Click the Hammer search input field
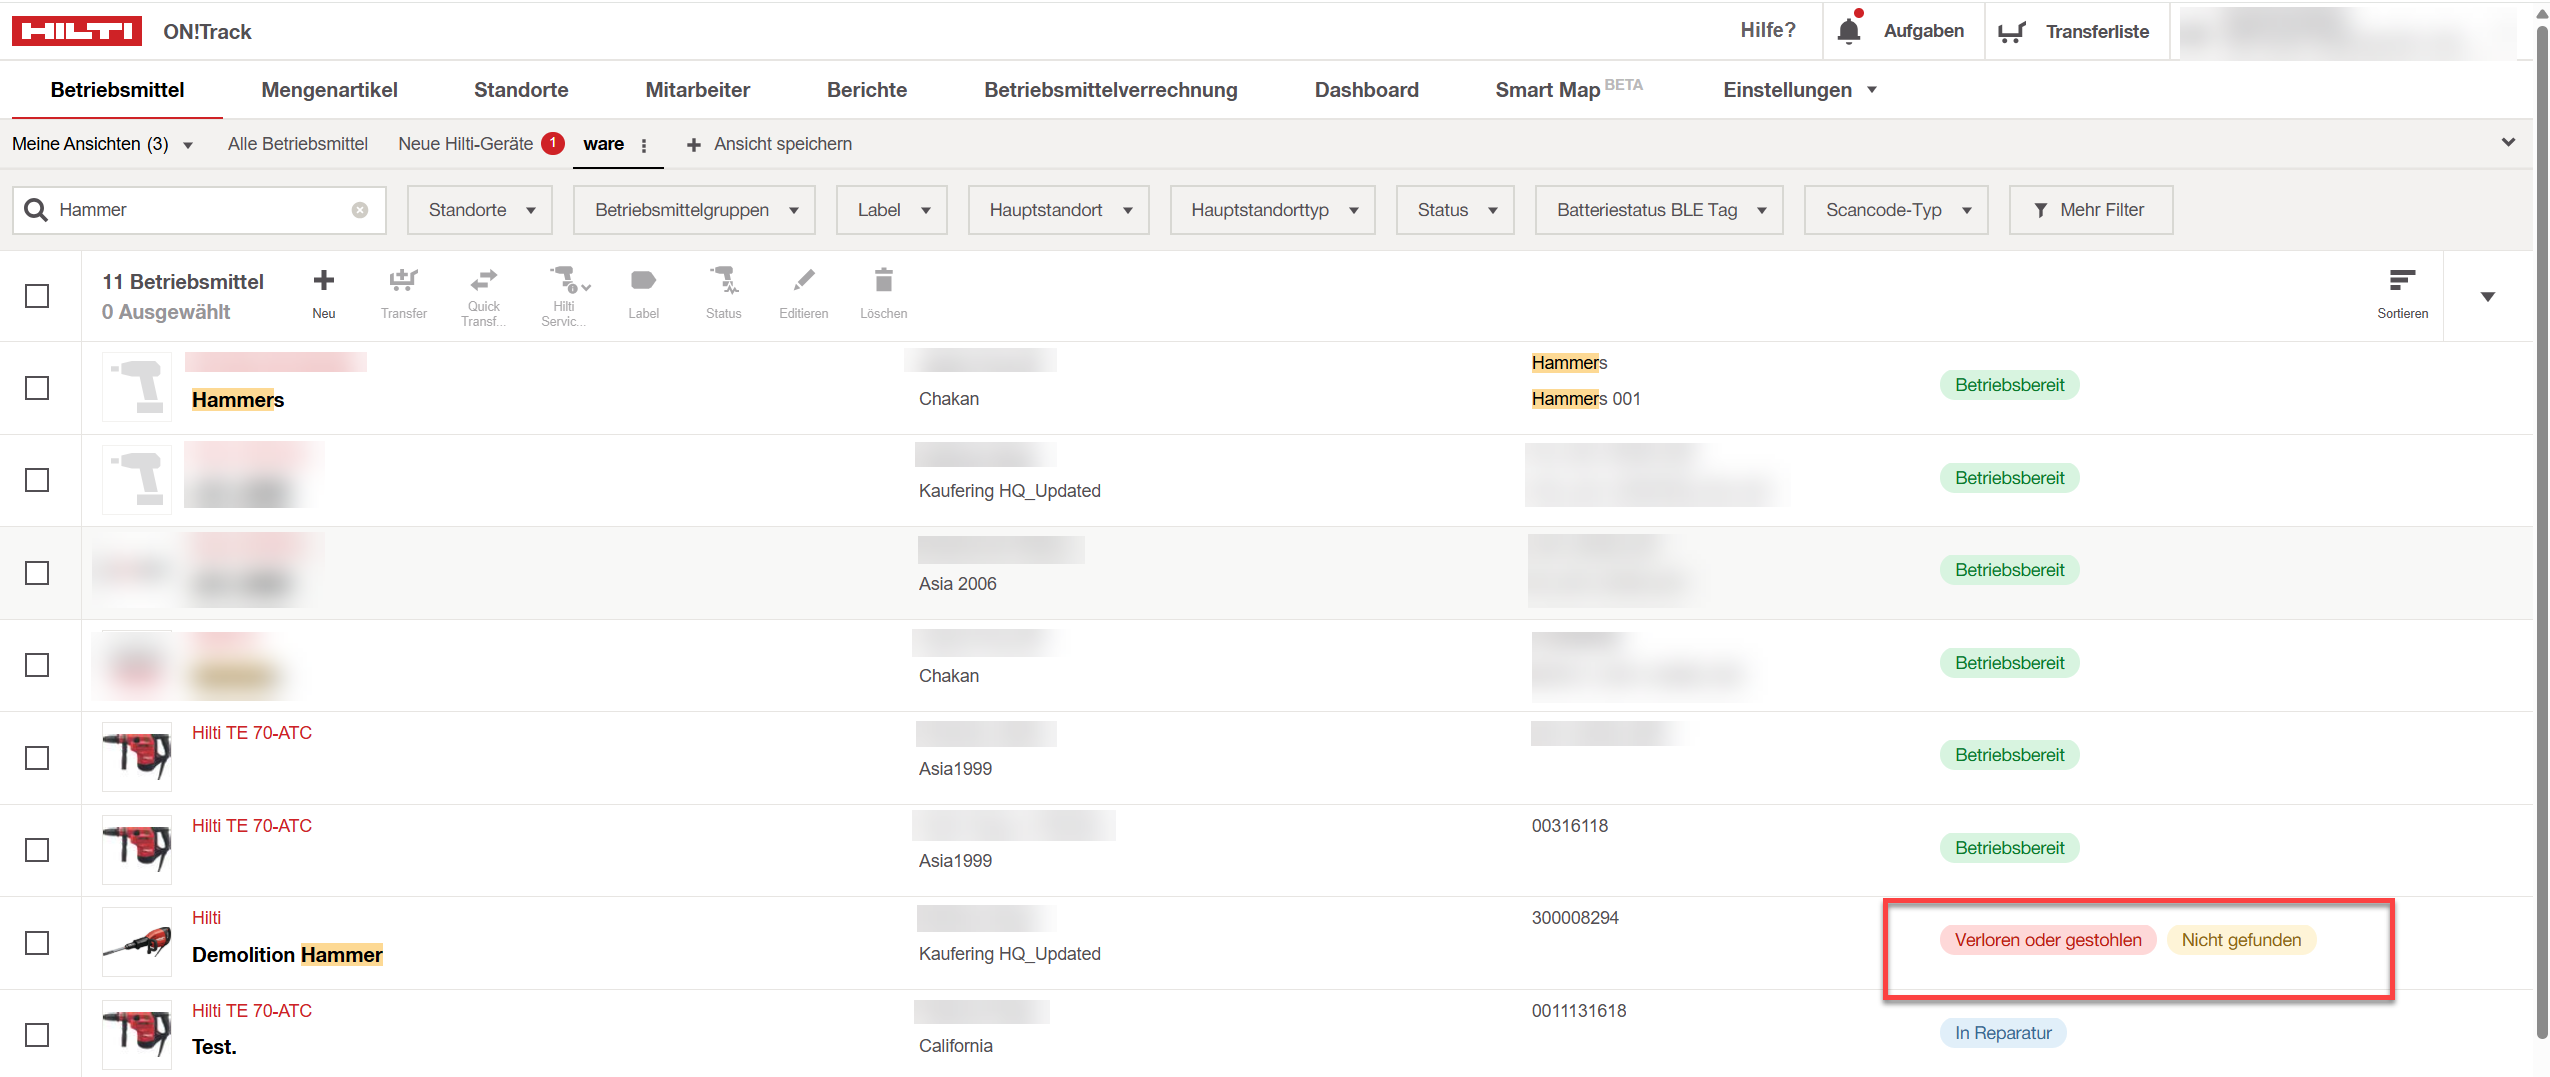 tap(200, 210)
